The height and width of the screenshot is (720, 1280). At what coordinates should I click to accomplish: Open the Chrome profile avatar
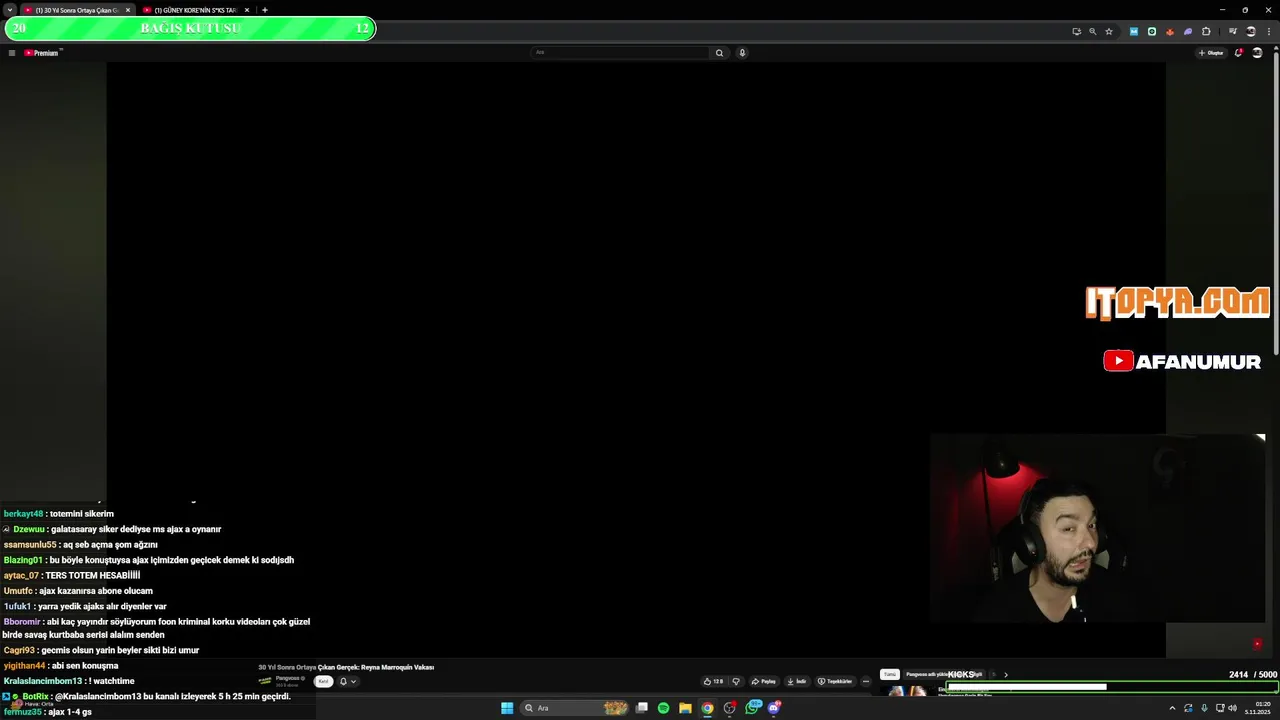point(1250,31)
